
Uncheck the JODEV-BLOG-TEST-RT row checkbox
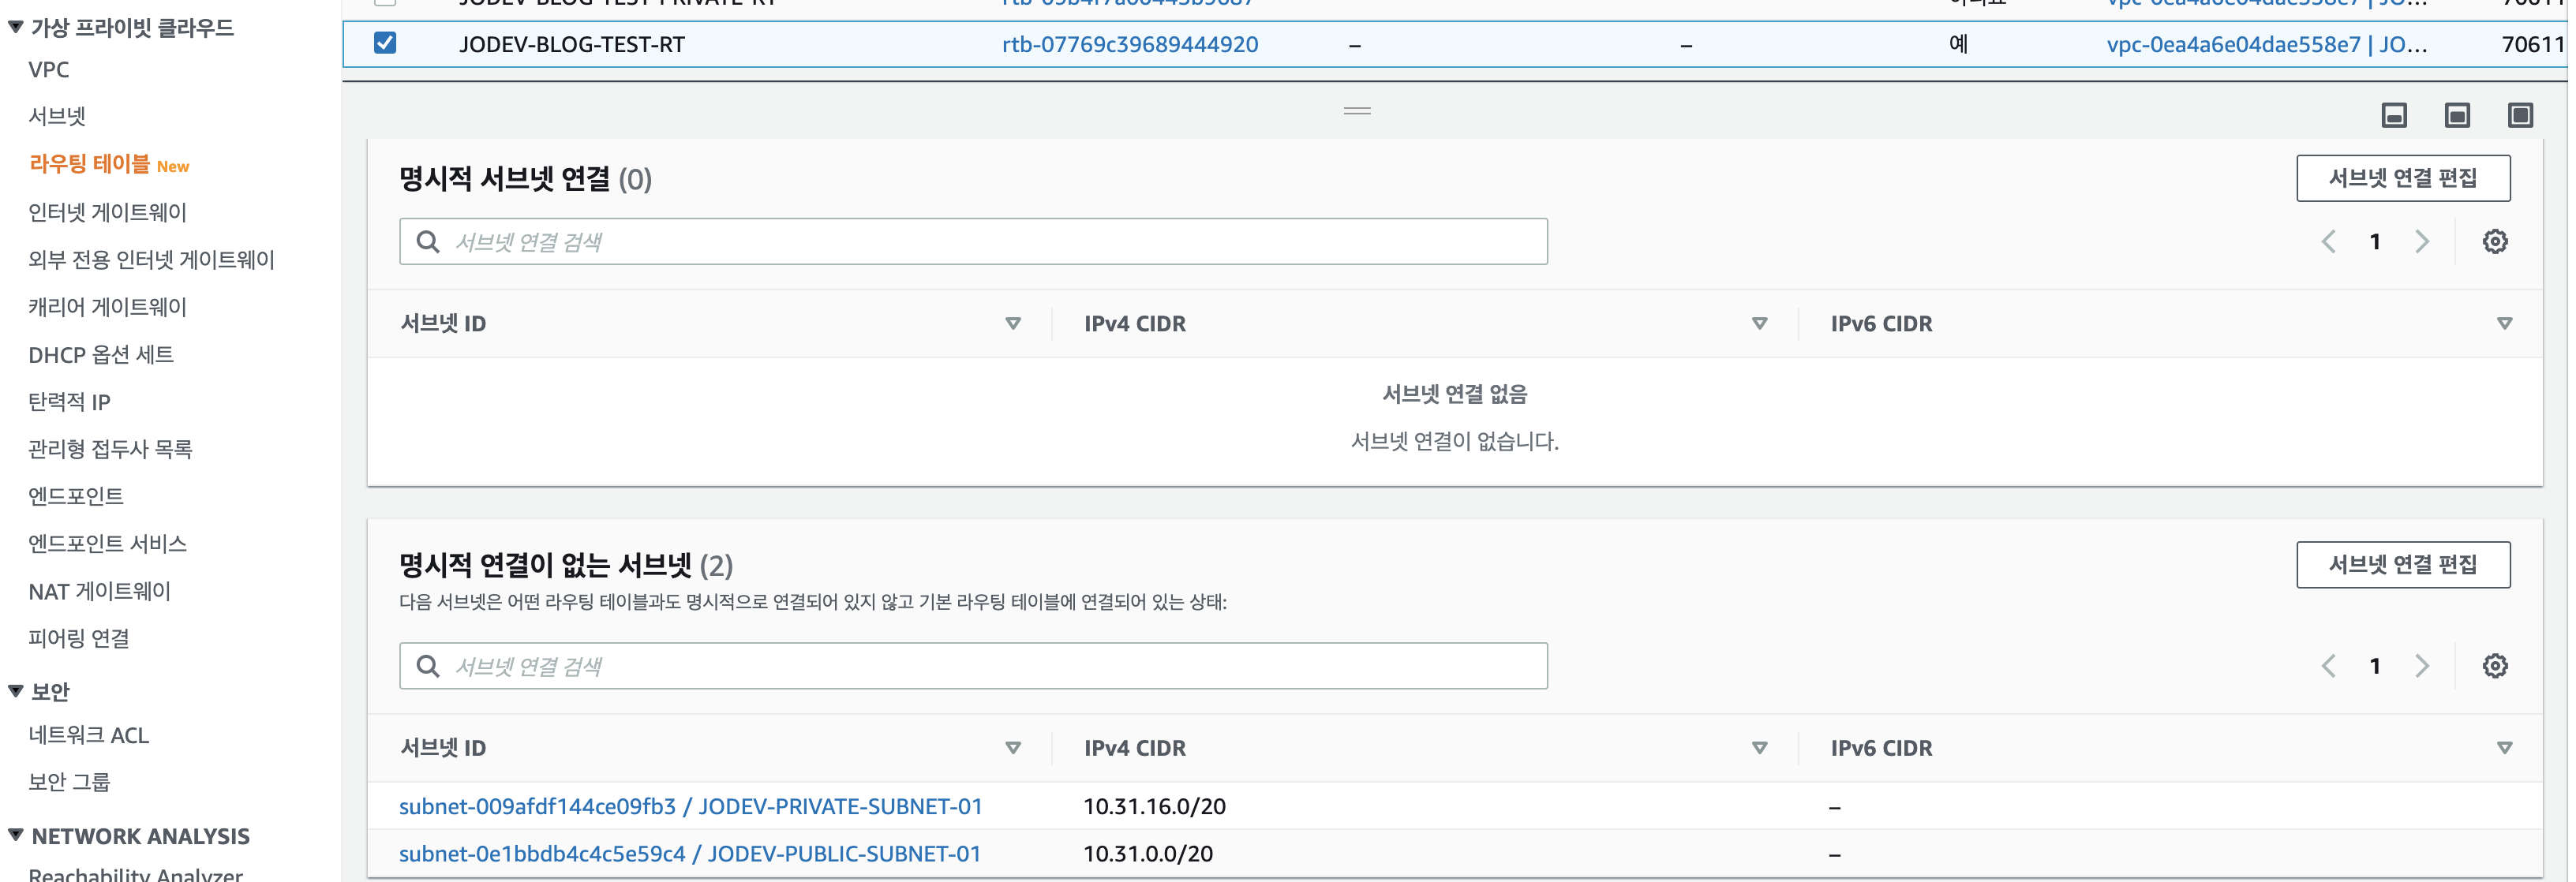pyautogui.click(x=385, y=43)
